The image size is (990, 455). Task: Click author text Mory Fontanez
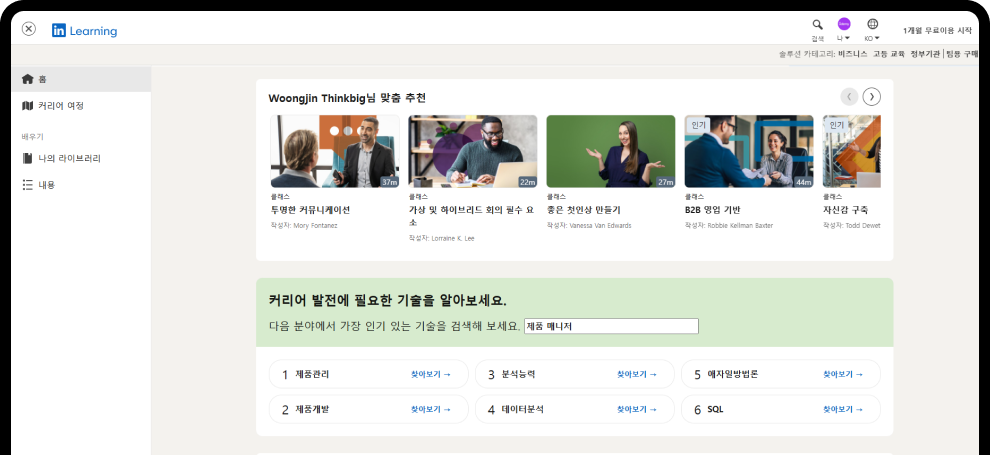click(315, 225)
